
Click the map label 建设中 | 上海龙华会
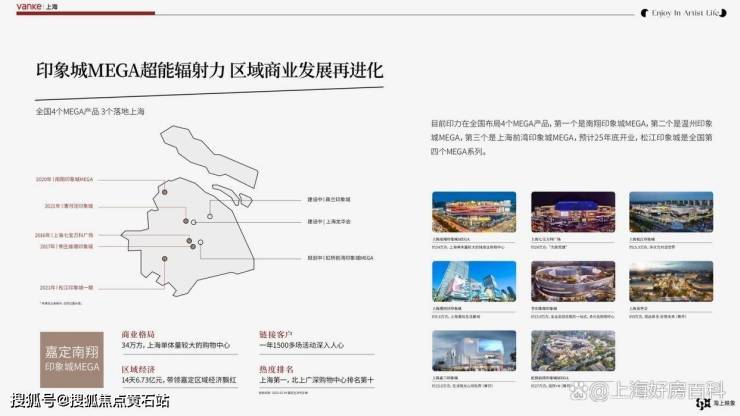click(329, 221)
